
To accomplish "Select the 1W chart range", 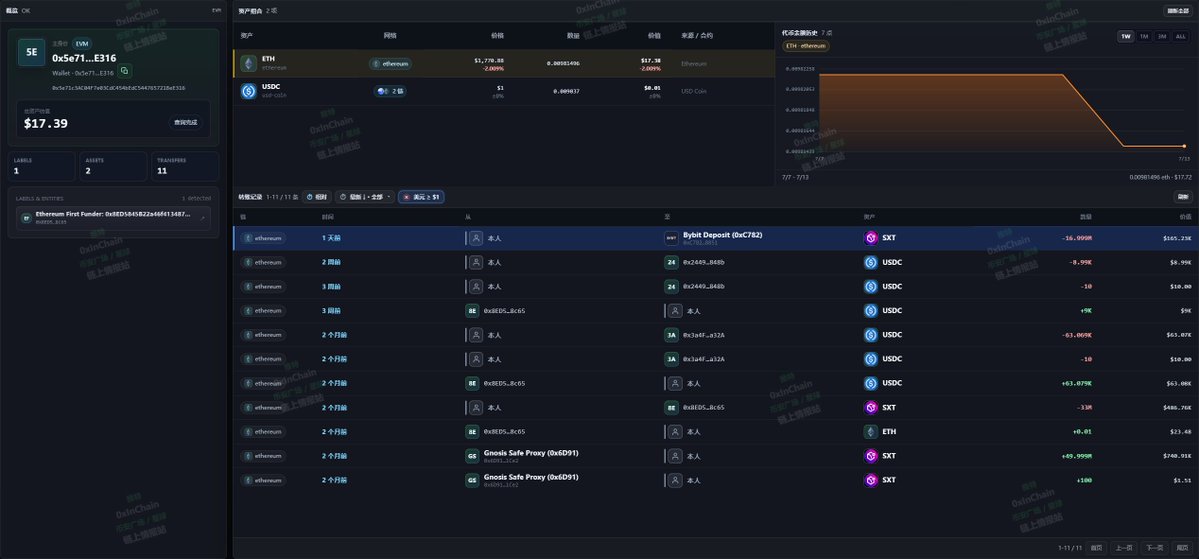I will pos(1126,36).
